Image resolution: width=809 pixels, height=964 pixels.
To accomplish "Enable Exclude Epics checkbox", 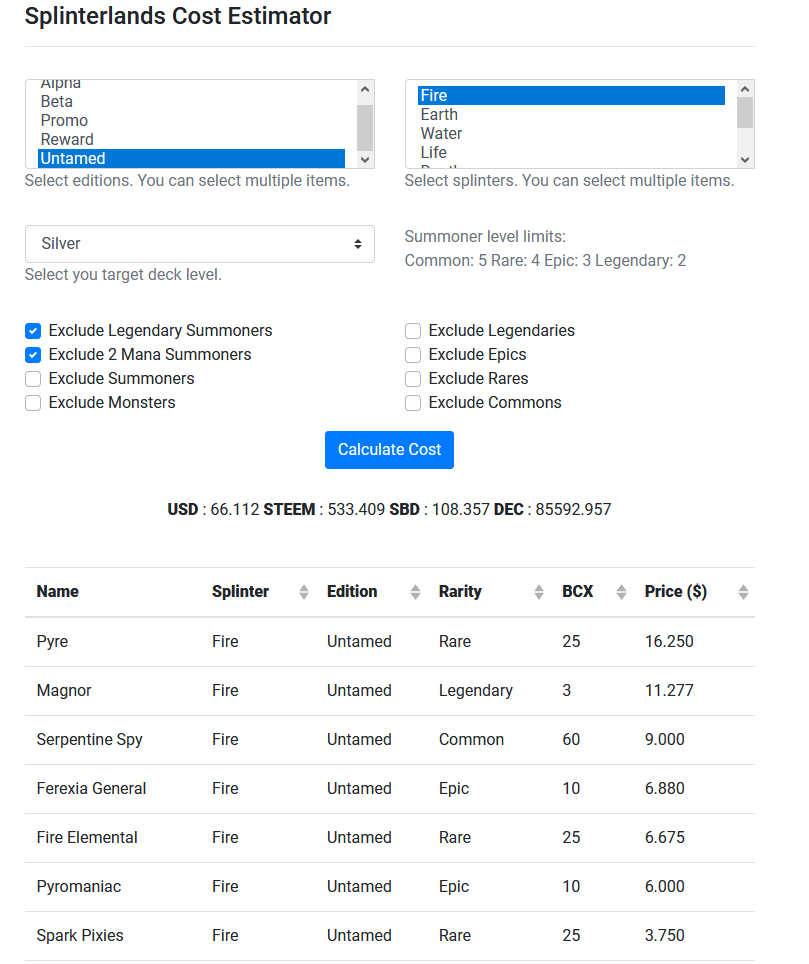I will tap(413, 355).
